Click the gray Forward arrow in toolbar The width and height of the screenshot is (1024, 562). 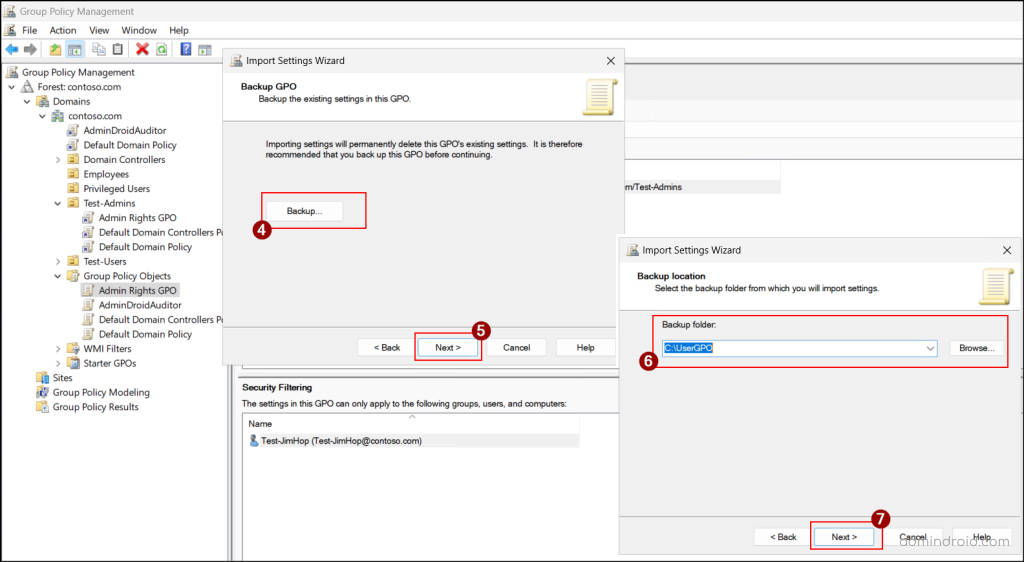(30, 50)
